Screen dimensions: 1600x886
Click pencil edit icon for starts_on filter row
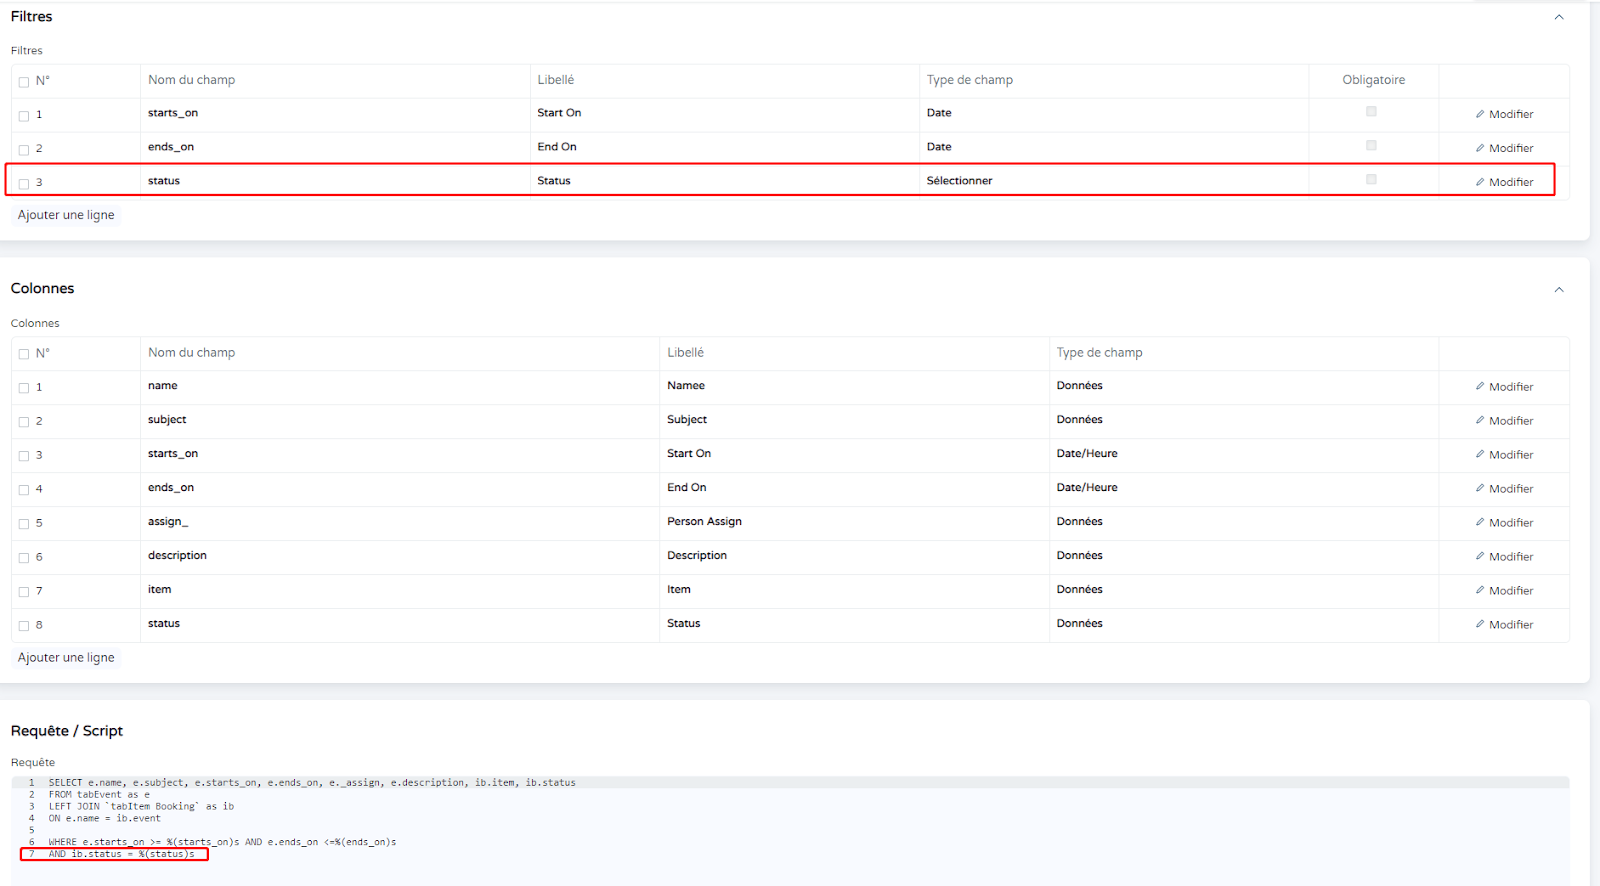click(x=1480, y=114)
